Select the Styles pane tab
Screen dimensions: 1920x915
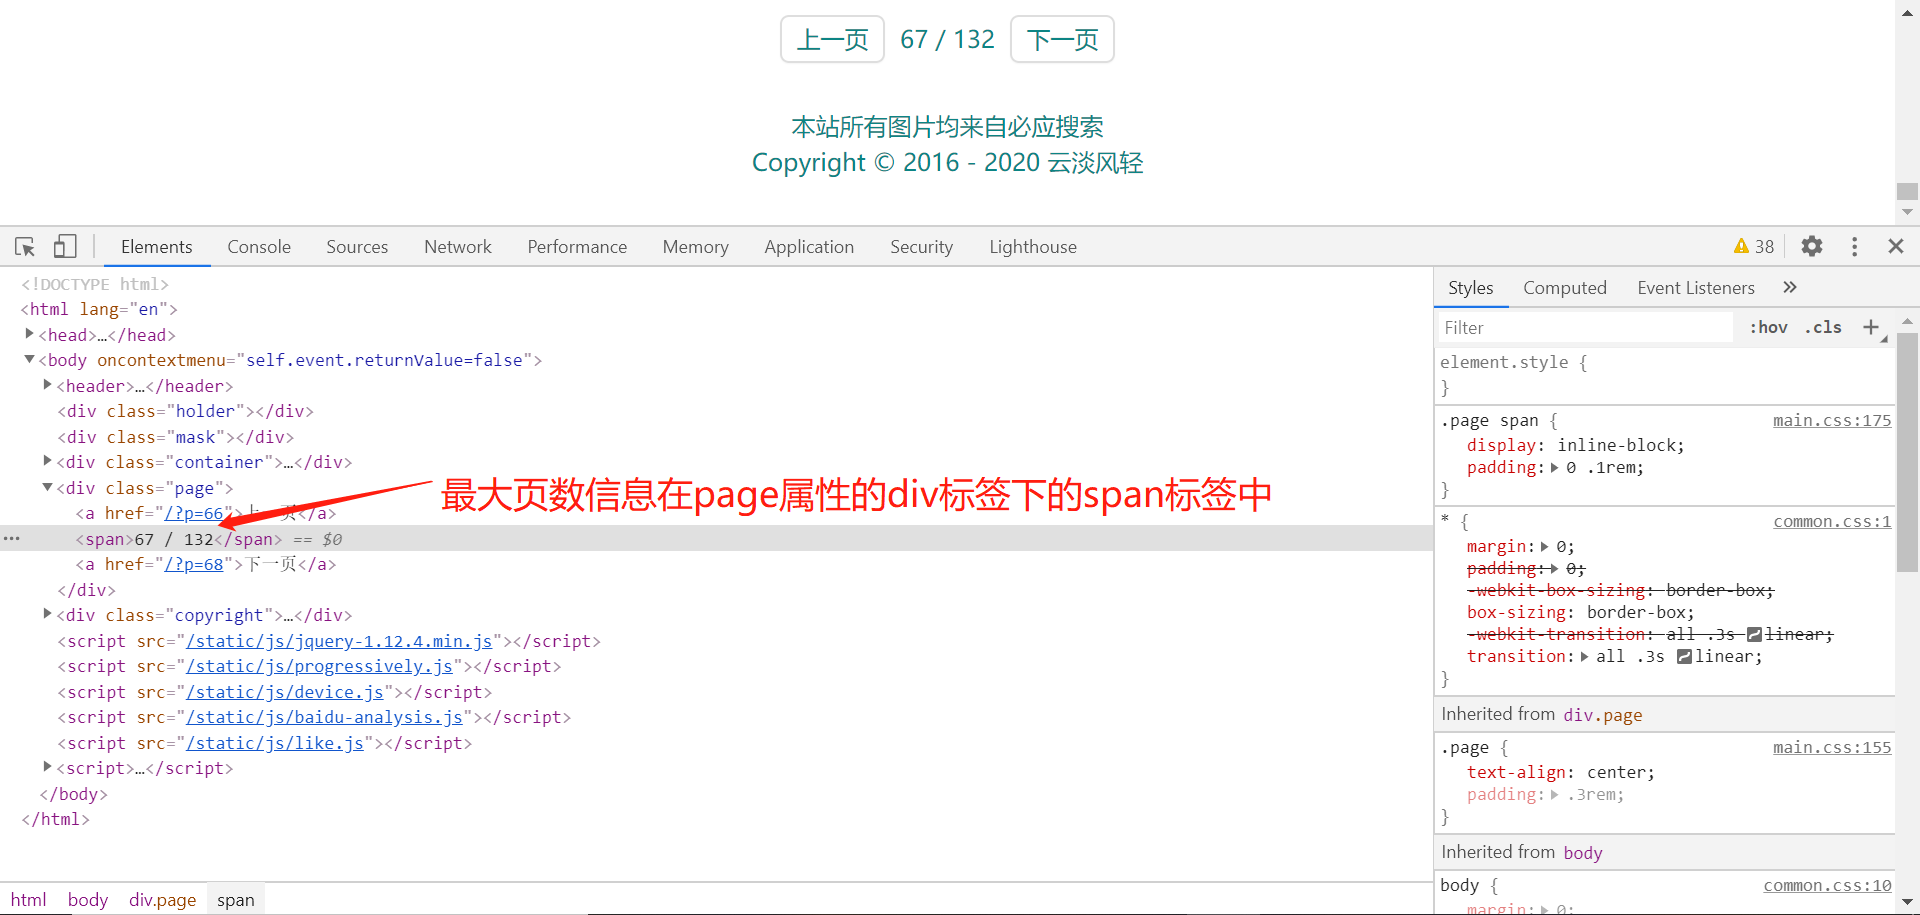pyautogui.click(x=1470, y=288)
